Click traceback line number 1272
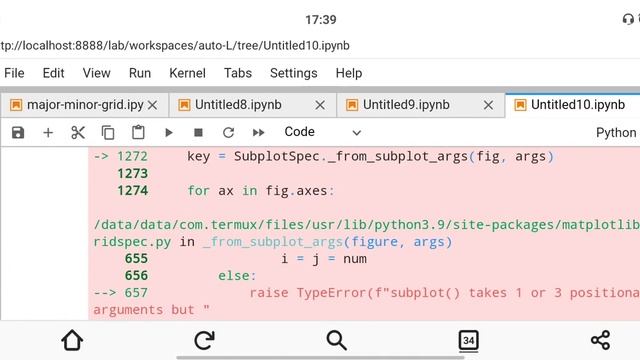This screenshot has width=640, height=360. click(132, 156)
